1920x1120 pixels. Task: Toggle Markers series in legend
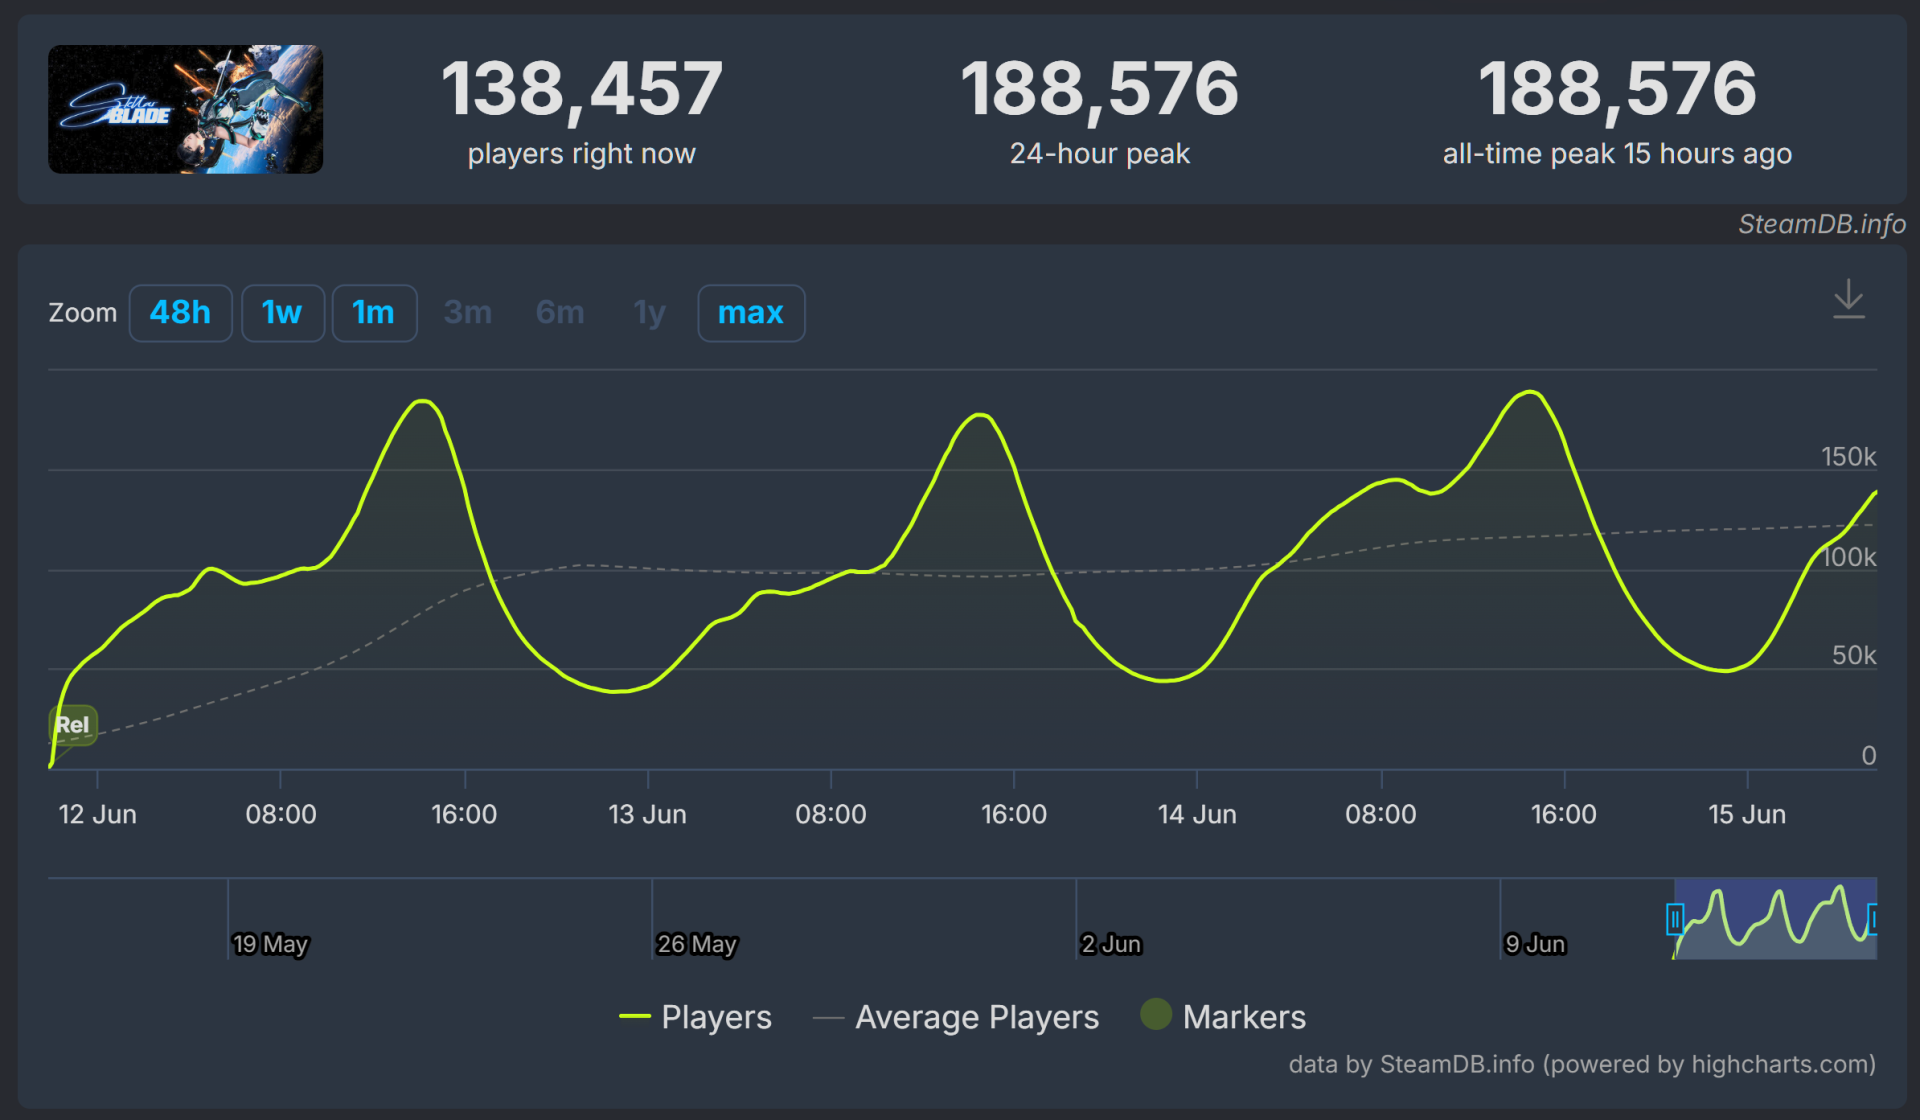pyautogui.click(x=1243, y=1017)
